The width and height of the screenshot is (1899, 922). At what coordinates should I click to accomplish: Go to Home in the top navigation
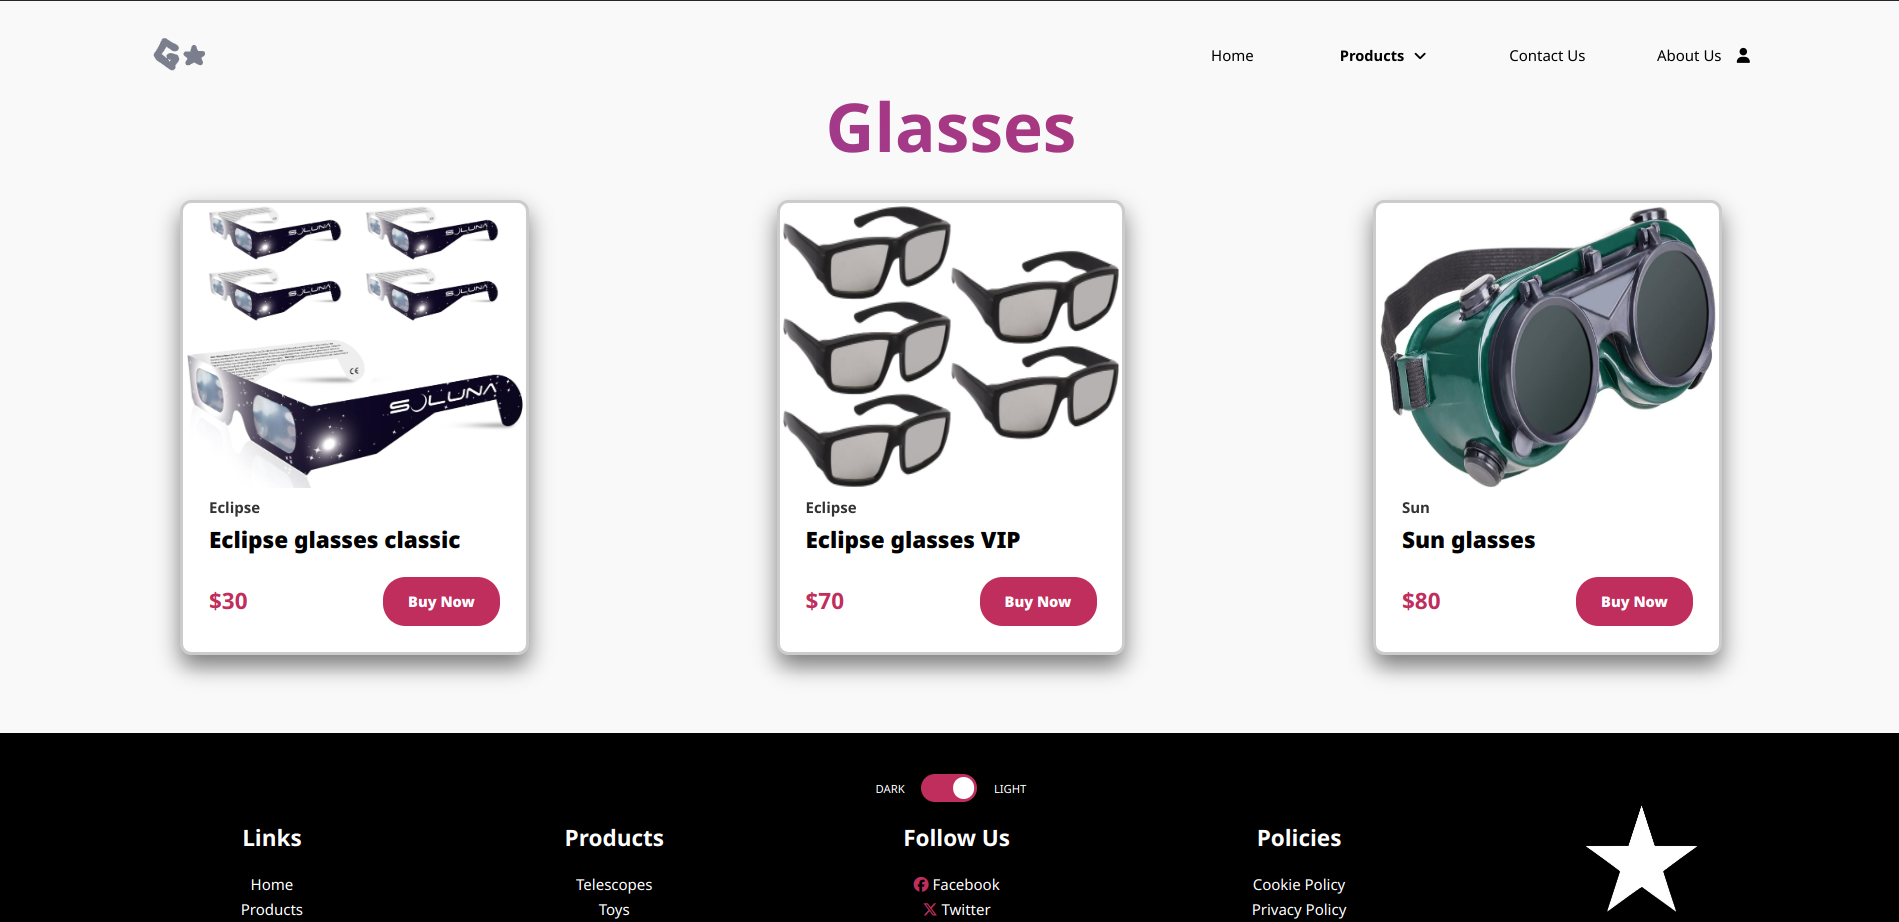point(1232,56)
